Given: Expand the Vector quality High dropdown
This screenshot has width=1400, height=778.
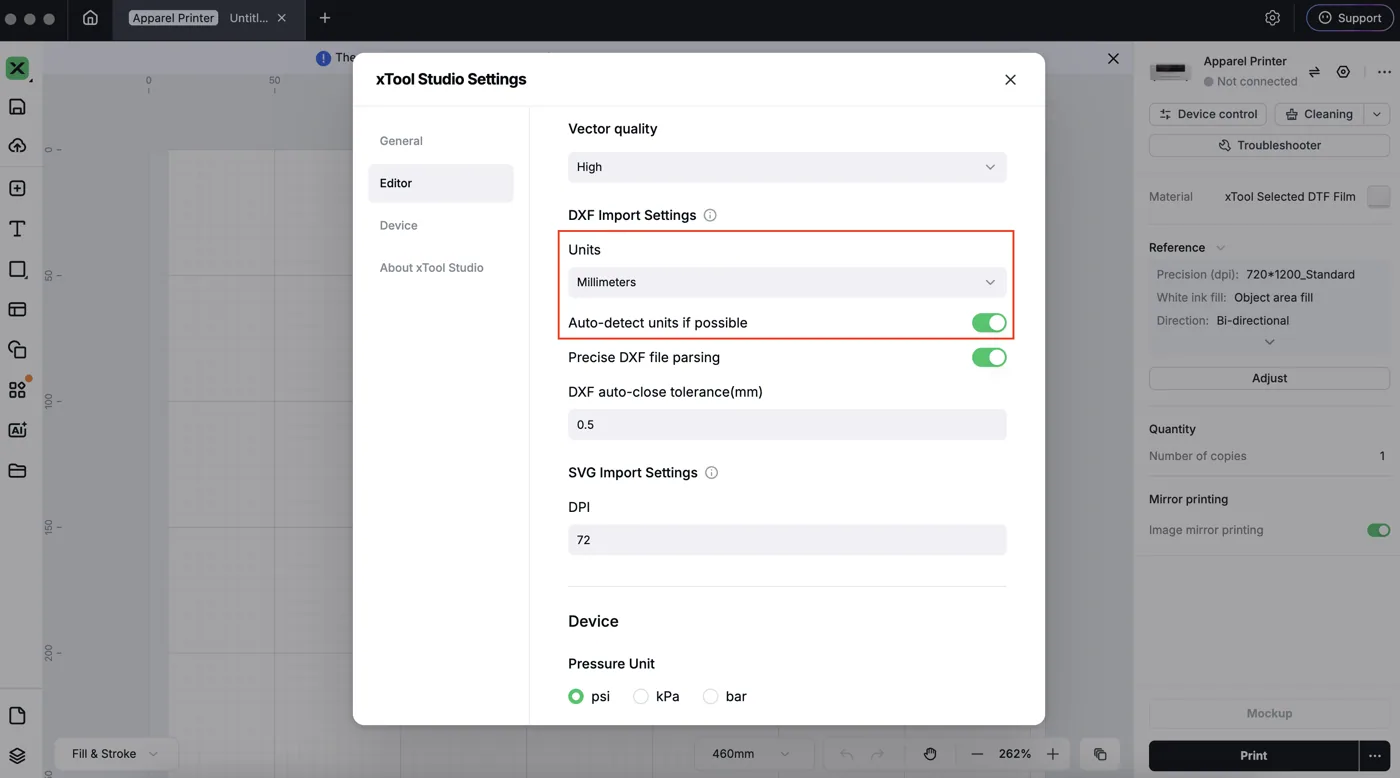Looking at the screenshot, I should (x=787, y=167).
